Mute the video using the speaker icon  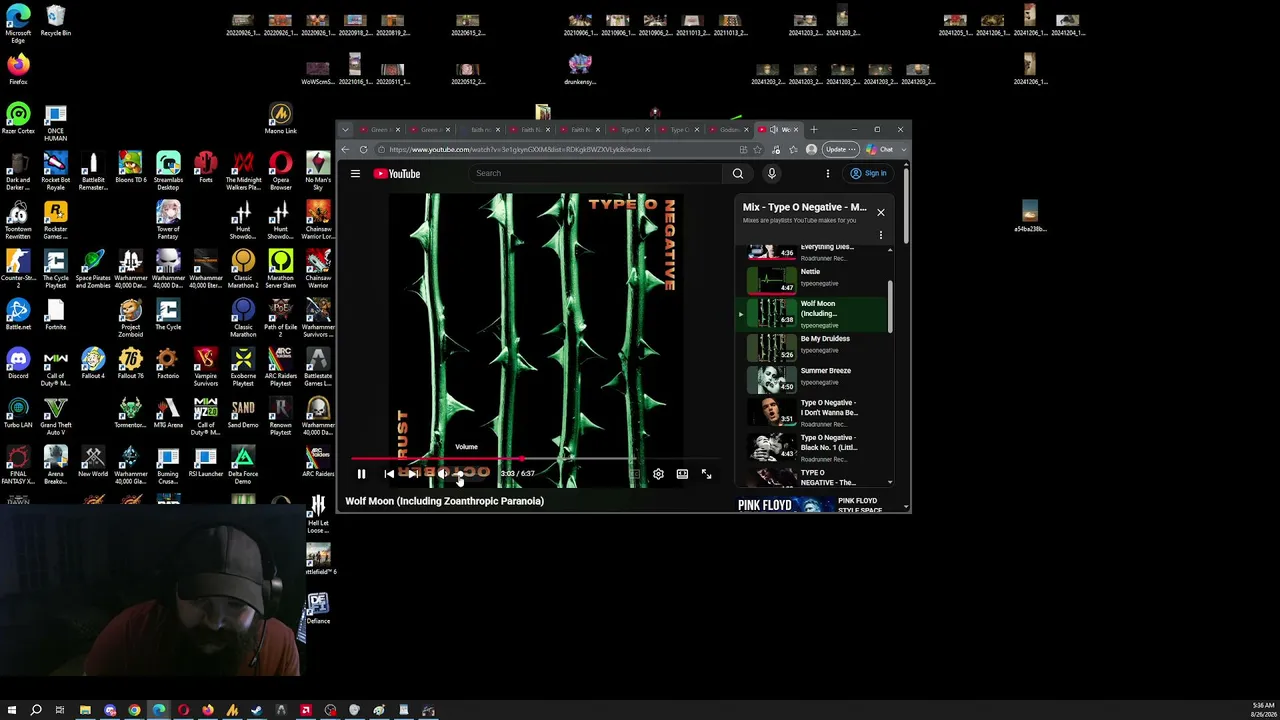point(442,474)
